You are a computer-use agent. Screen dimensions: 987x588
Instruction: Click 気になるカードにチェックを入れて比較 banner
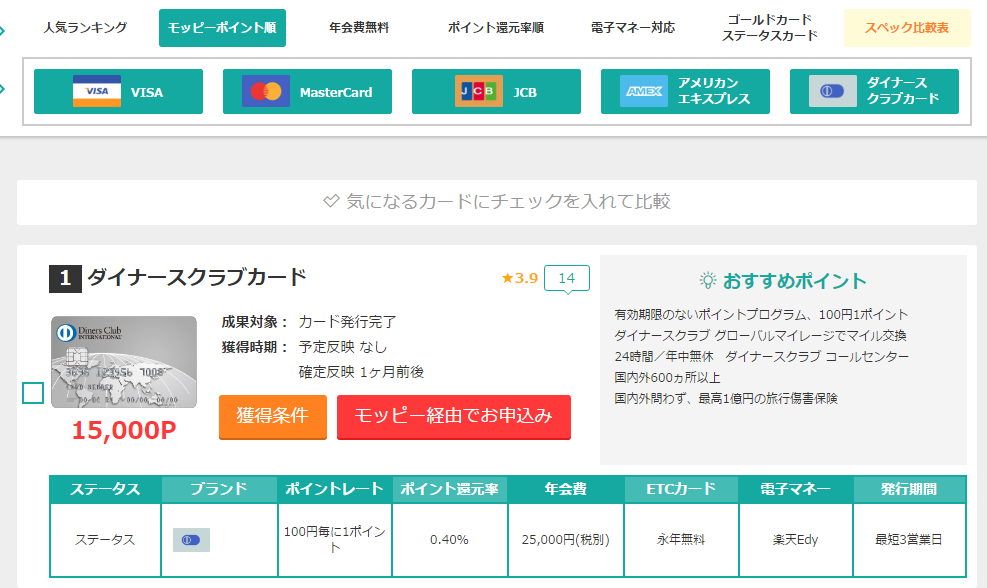click(x=497, y=202)
